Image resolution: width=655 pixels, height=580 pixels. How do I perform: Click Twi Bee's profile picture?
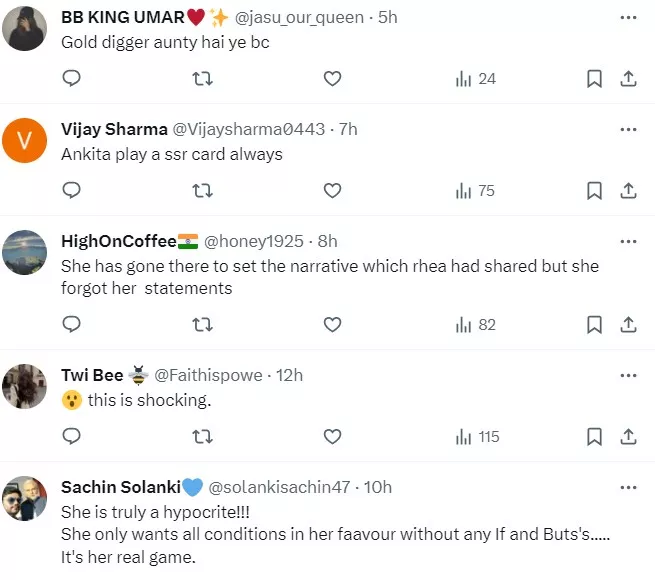25,388
